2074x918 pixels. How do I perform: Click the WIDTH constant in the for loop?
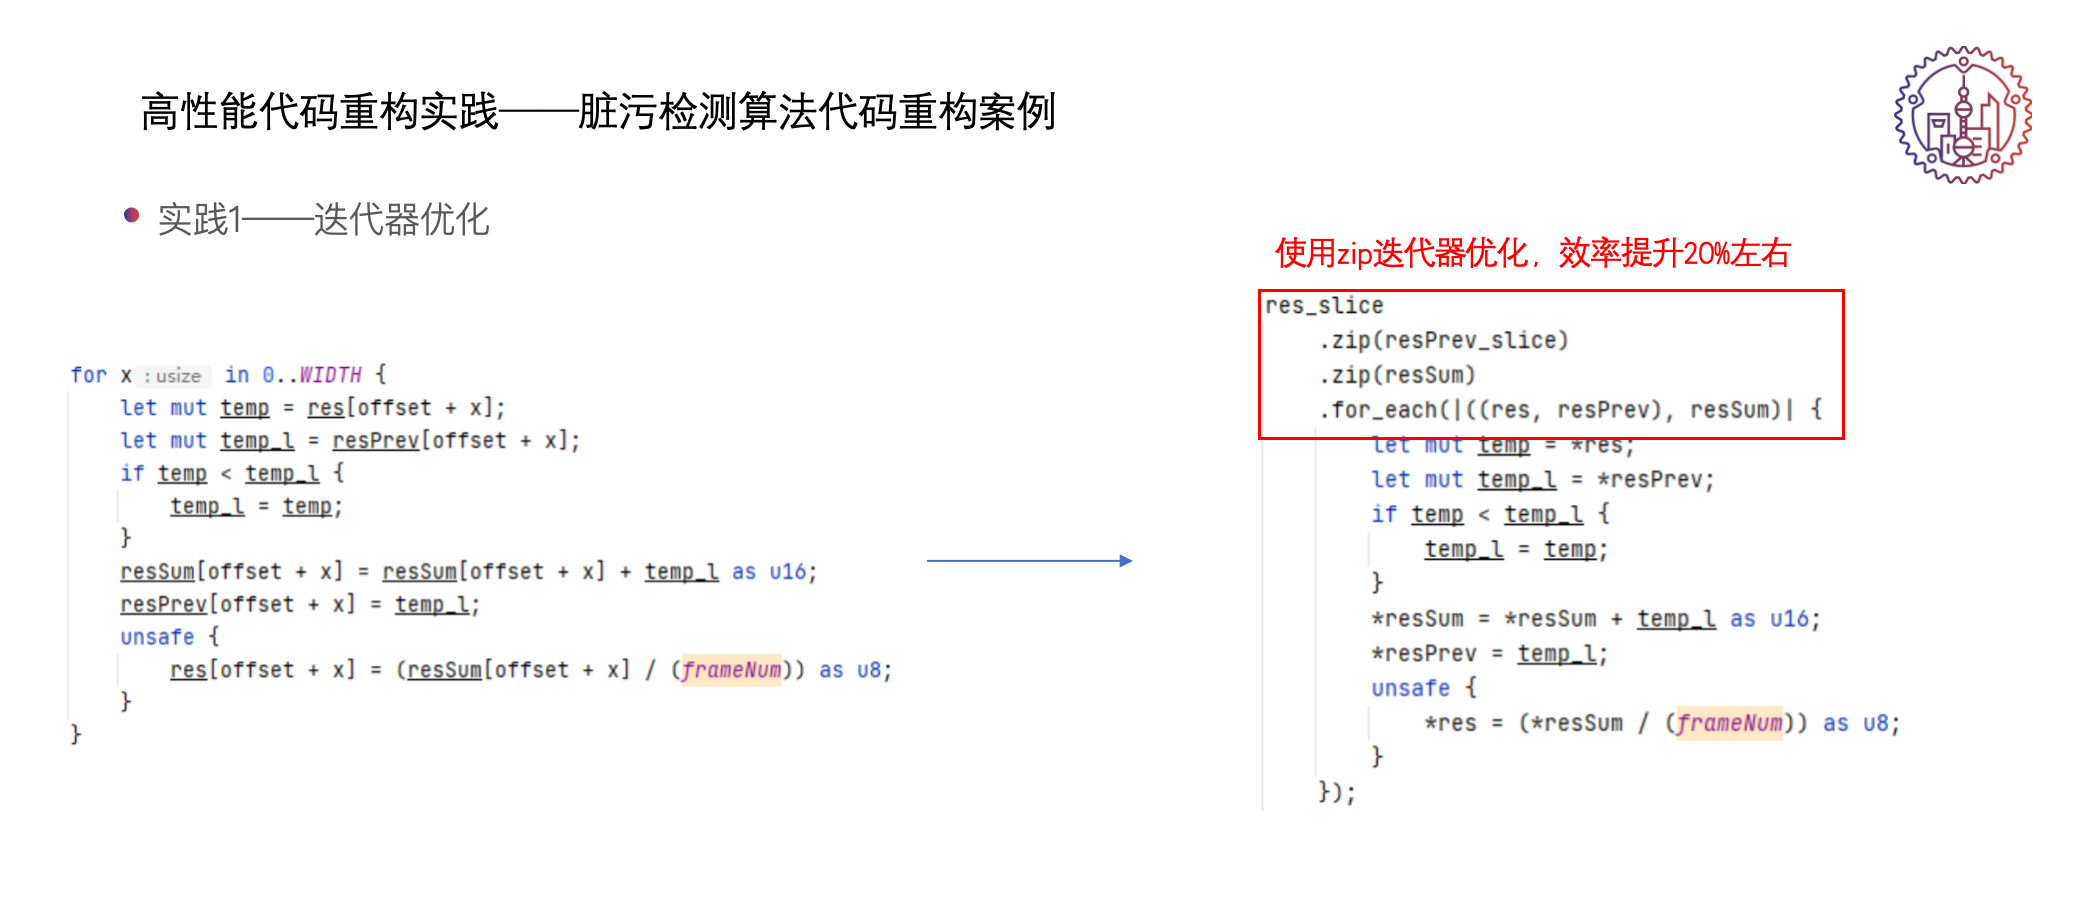[x=330, y=375]
